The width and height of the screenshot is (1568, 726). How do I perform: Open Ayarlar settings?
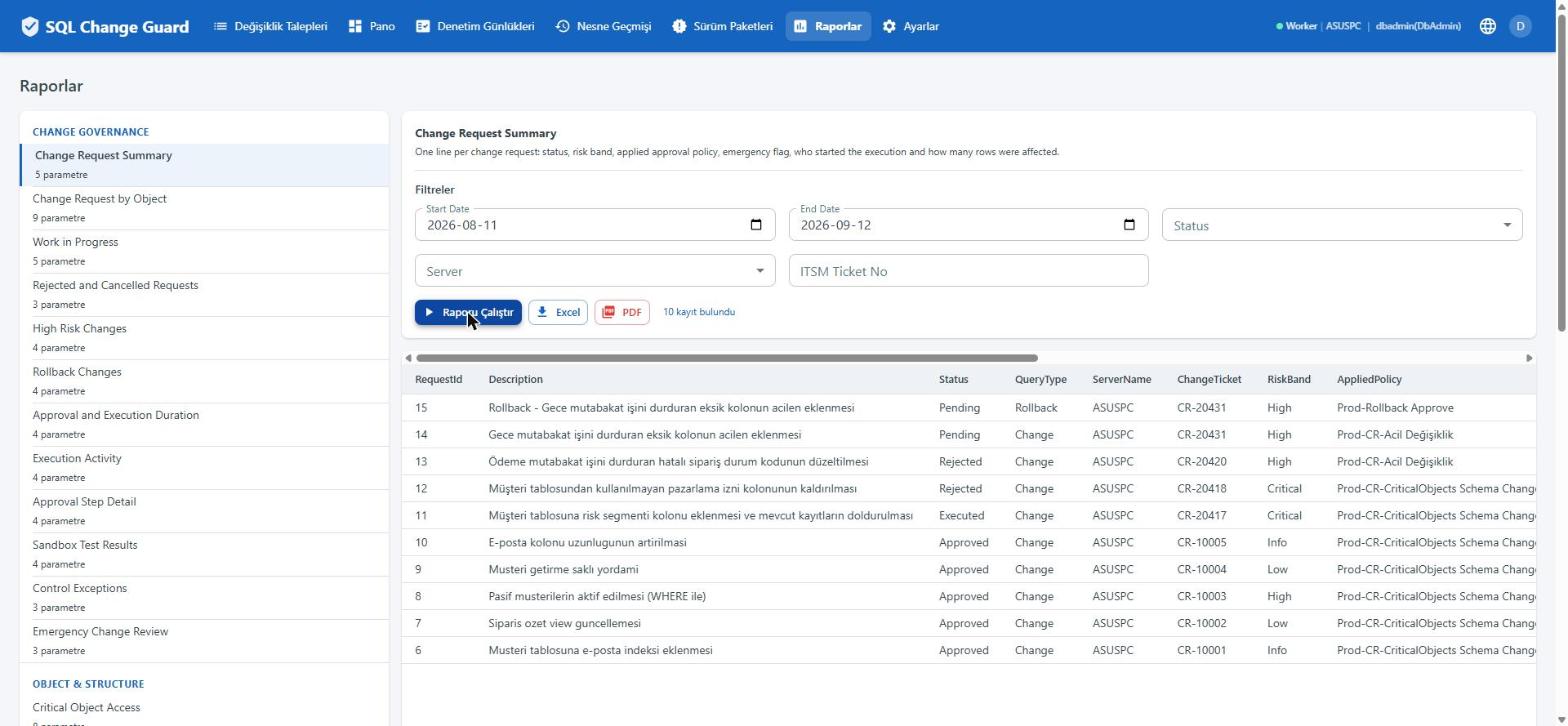pos(911,27)
